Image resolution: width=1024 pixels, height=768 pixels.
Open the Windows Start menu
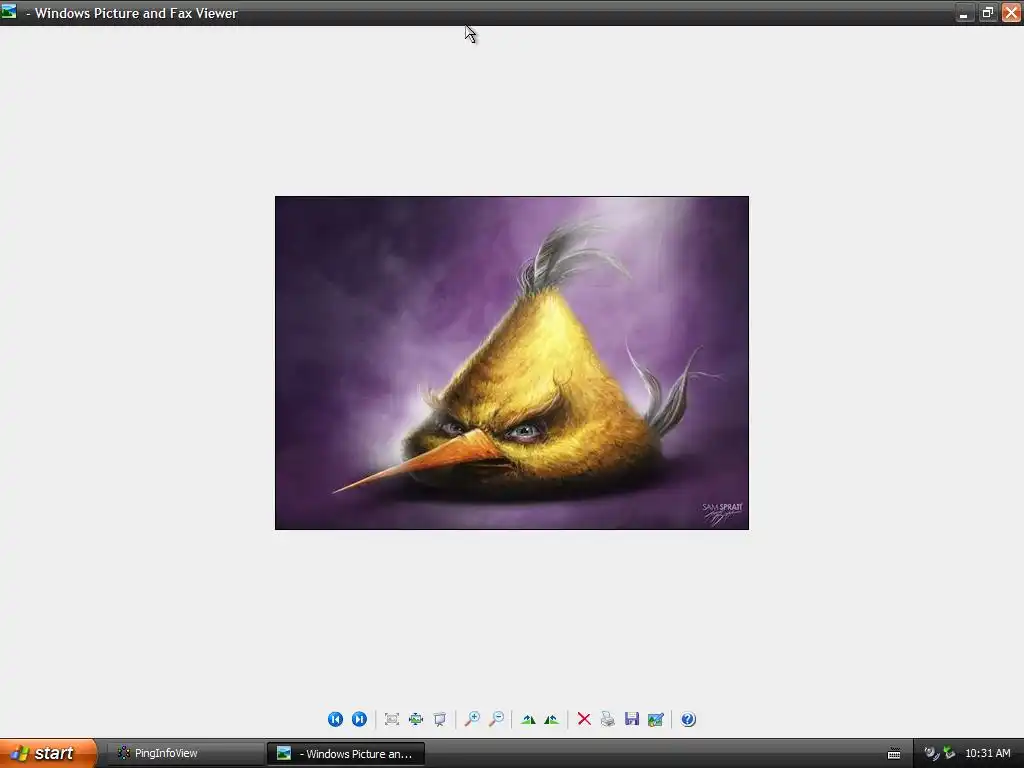[x=48, y=753]
